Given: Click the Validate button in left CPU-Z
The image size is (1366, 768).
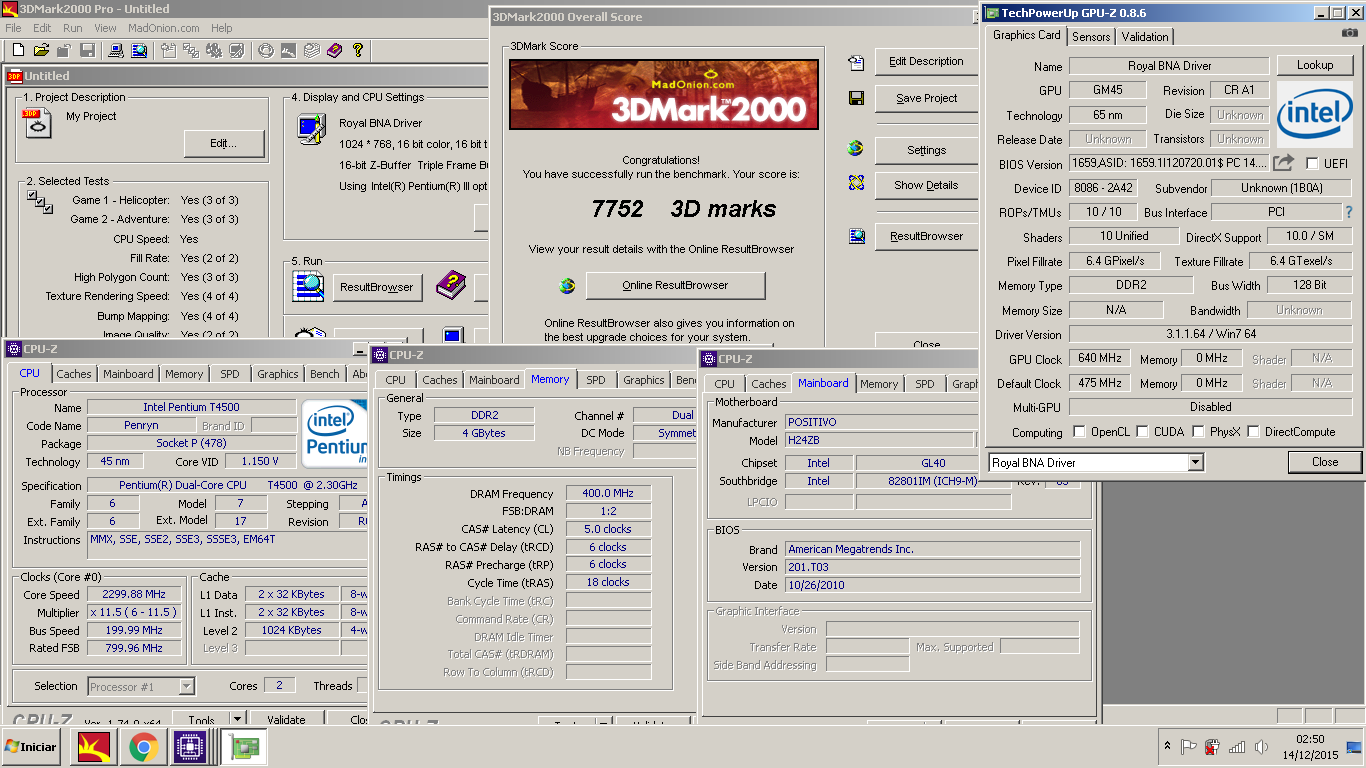Looking at the screenshot, I should pos(286,720).
